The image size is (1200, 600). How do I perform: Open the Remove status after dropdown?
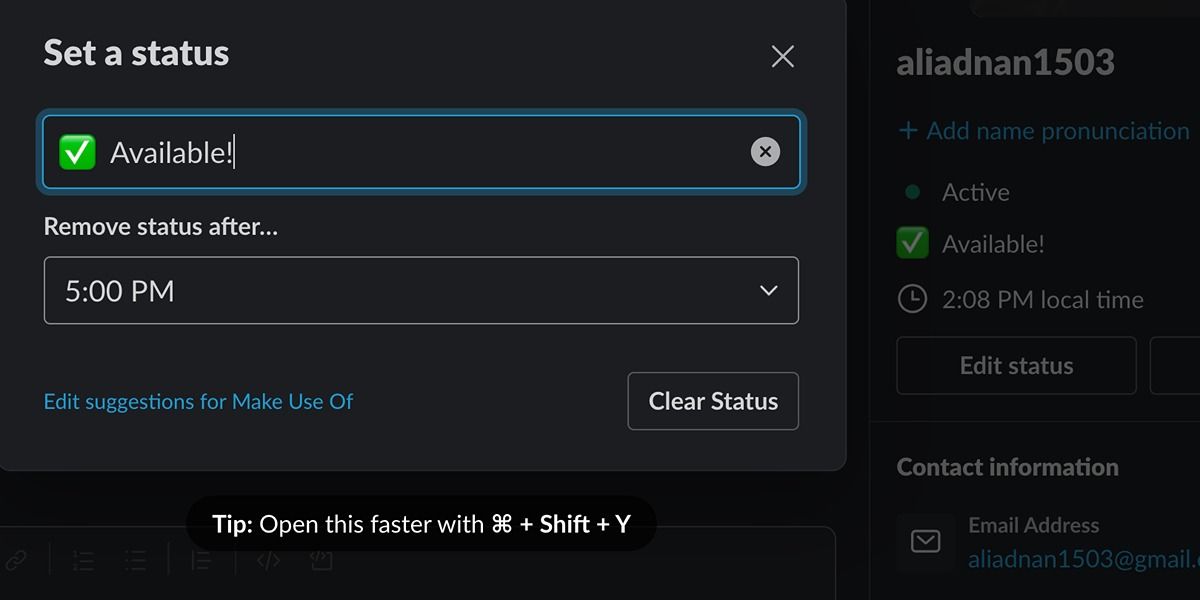pyautogui.click(x=420, y=290)
